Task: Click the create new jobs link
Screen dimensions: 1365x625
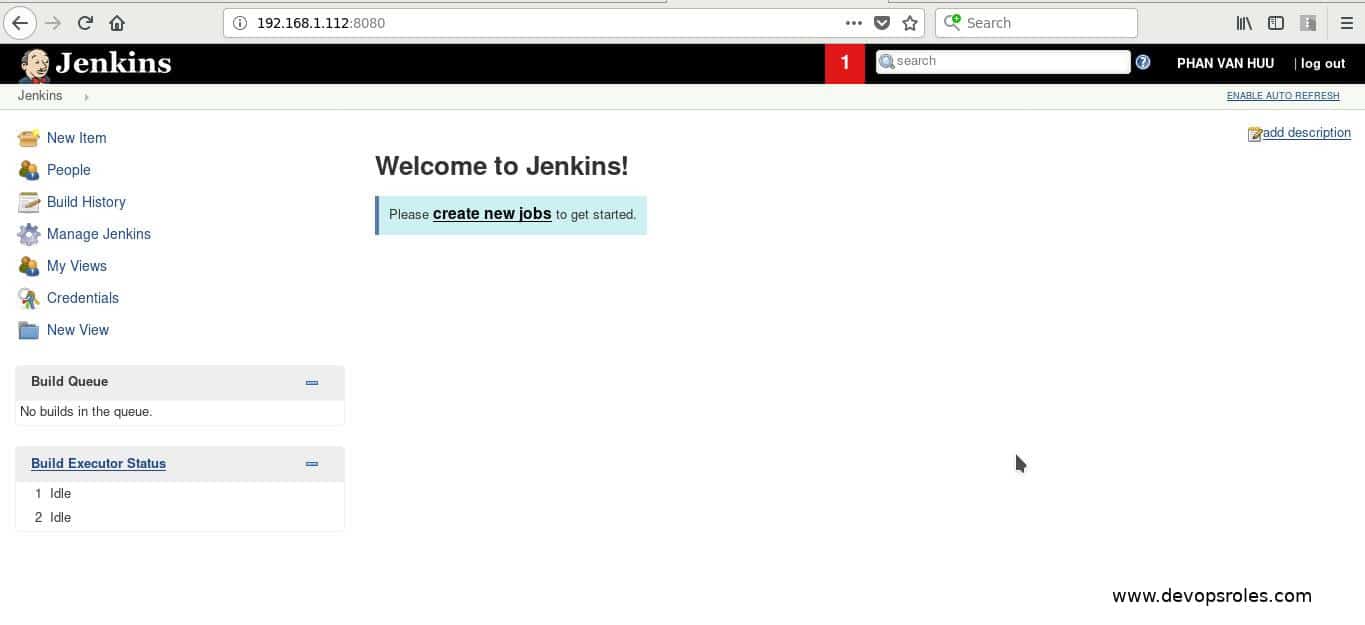Action: [x=492, y=214]
